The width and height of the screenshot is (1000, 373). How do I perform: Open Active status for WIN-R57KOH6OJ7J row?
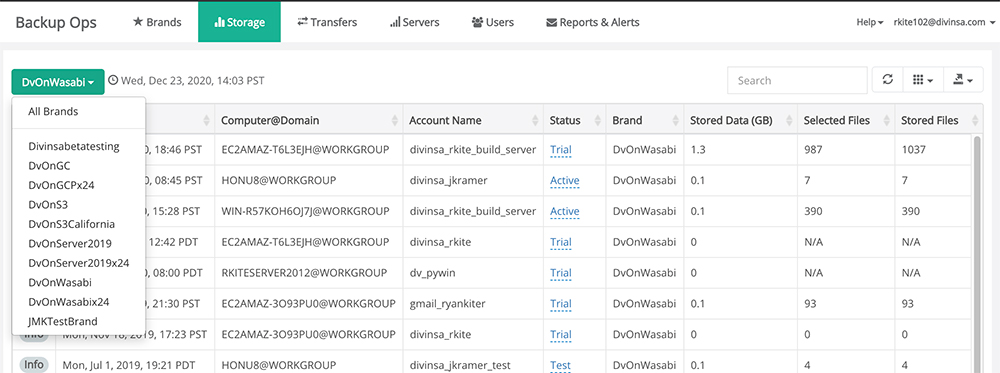(x=564, y=211)
